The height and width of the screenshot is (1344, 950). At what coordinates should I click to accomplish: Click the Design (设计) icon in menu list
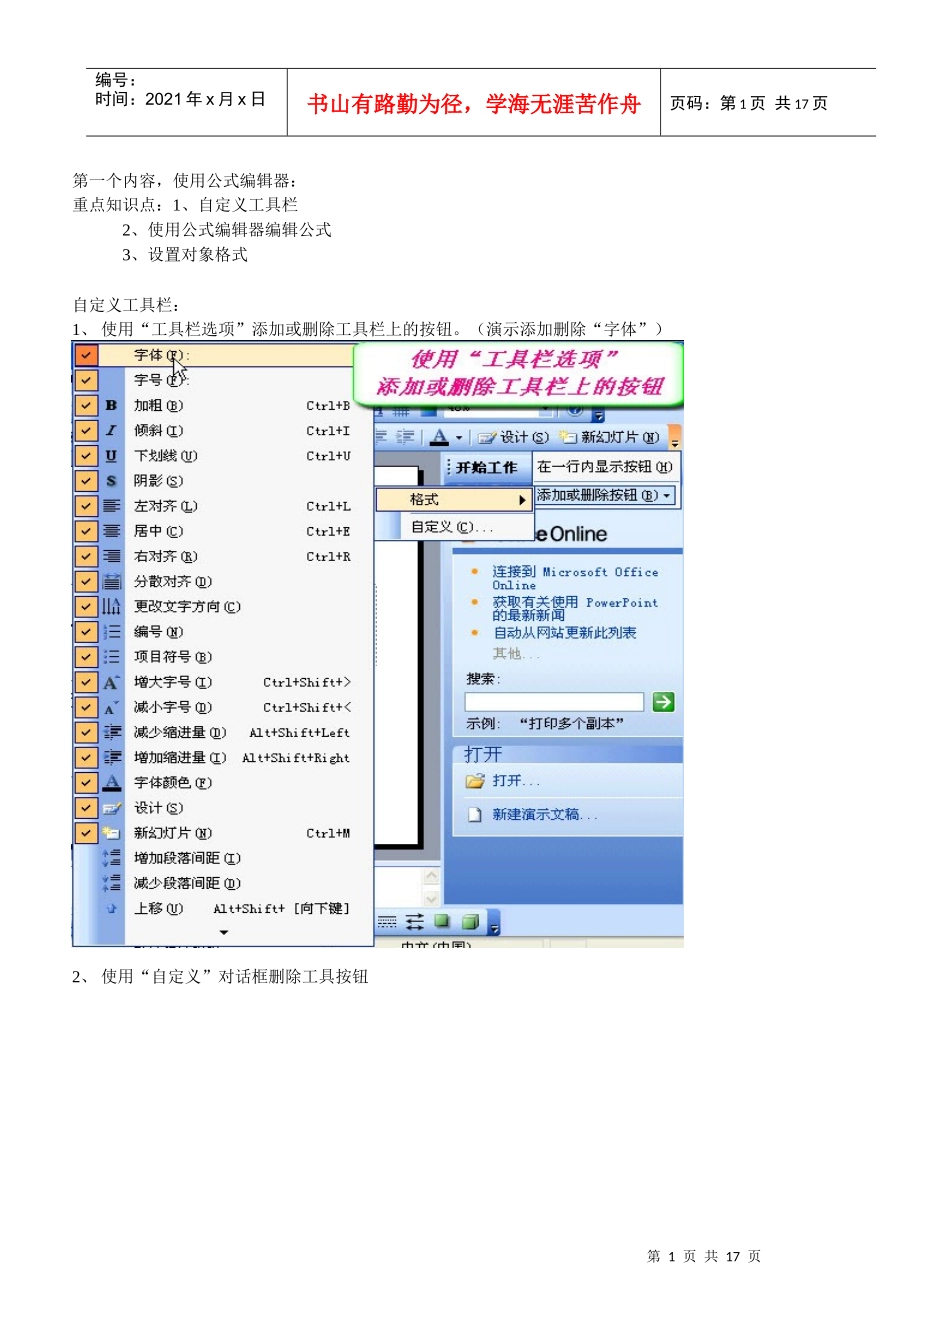[x=111, y=808]
